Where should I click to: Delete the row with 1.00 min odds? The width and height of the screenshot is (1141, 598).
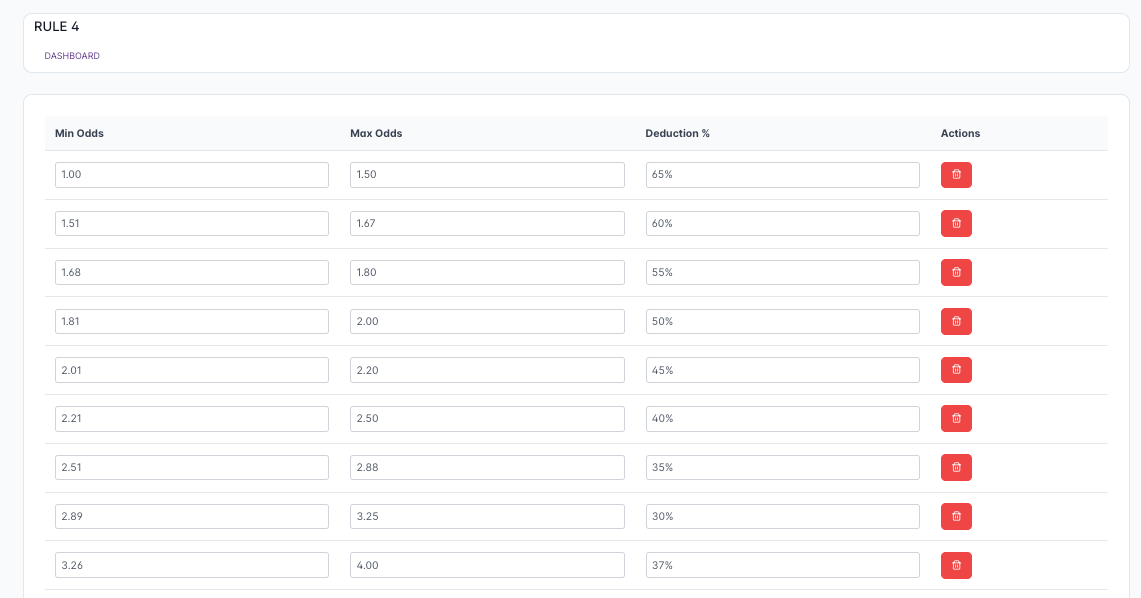955,175
